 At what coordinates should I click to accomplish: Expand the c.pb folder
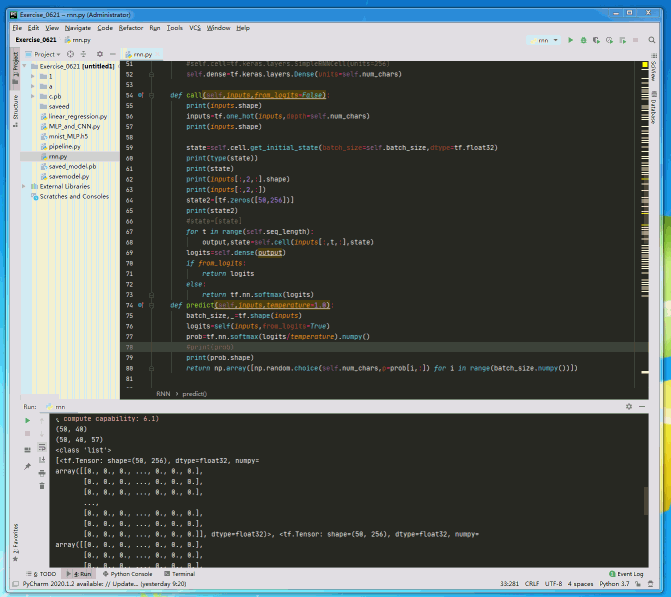[33, 96]
